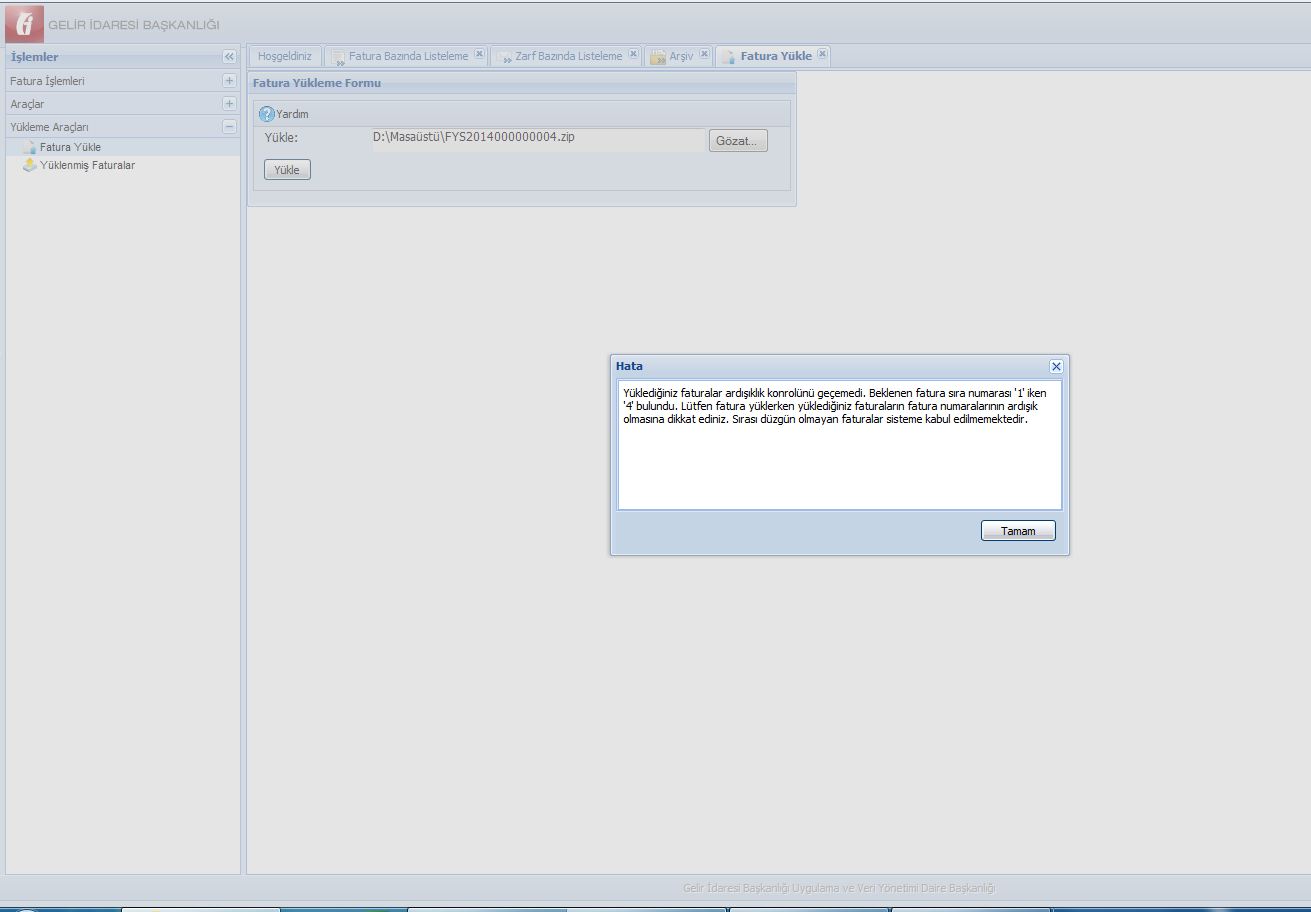Expand the Fatura İşlemleri section
The height and width of the screenshot is (912, 1311).
[229, 81]
